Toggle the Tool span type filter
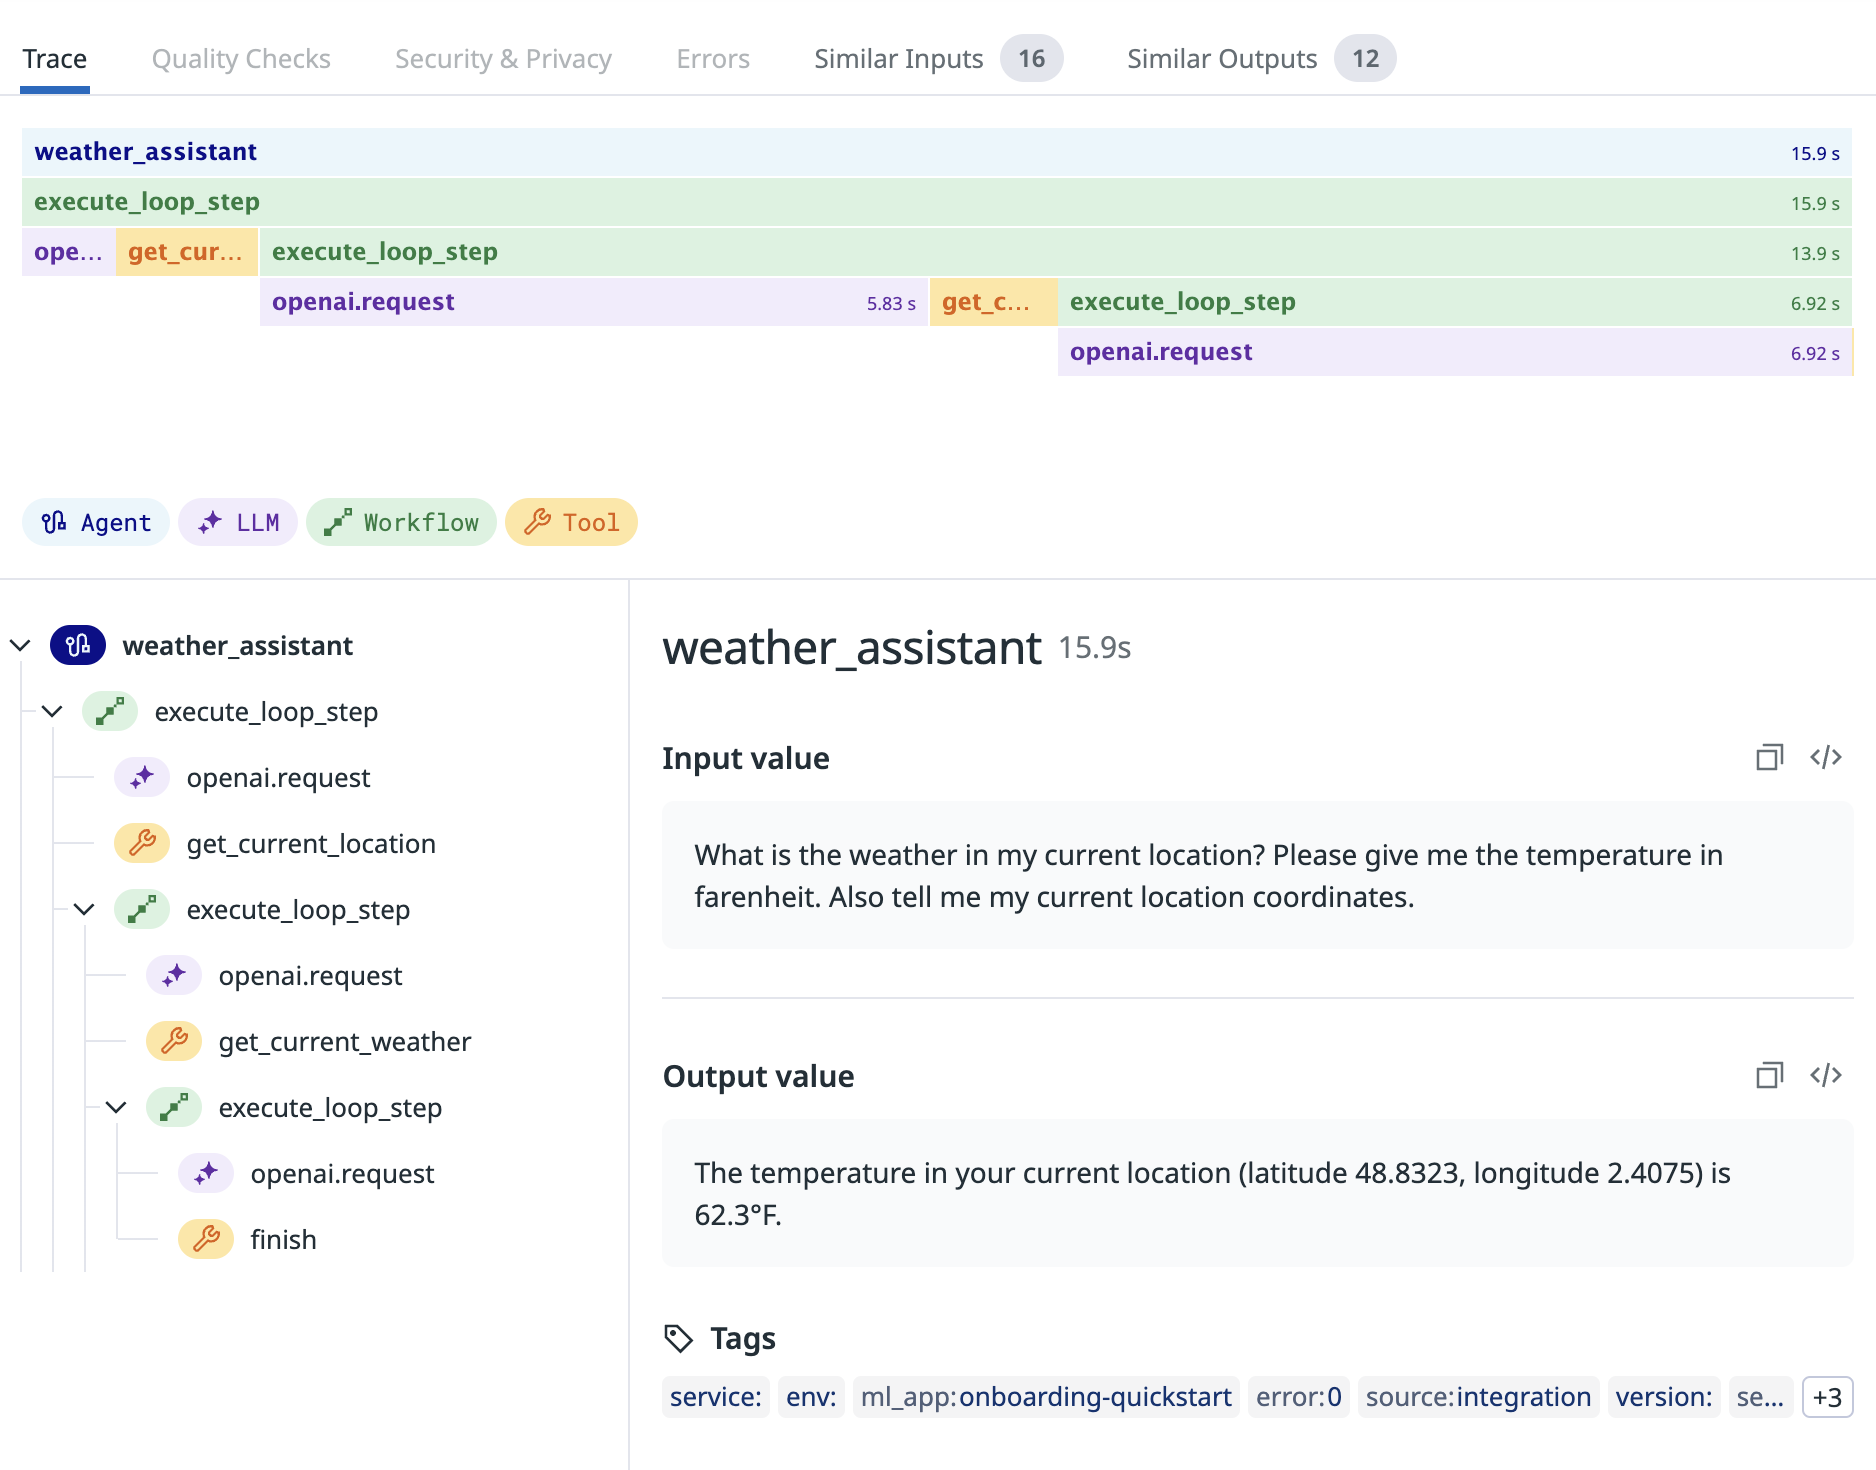The height and width of the screenshot is (1470, 1876). [571, 522]
